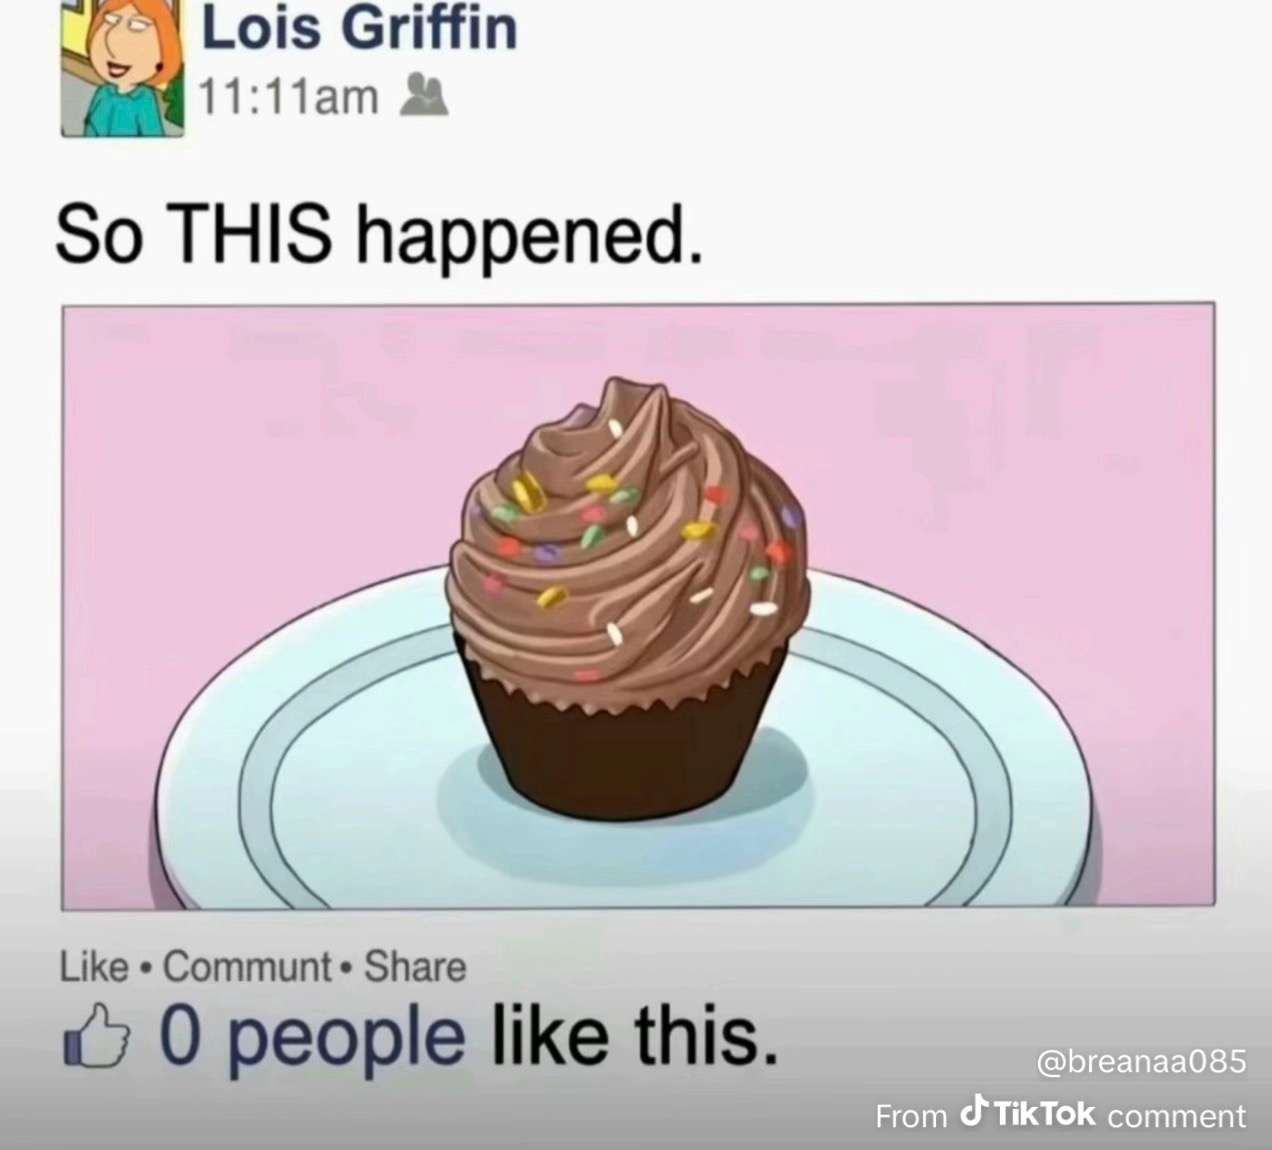Open the cupcake photo attachment
The image size is (1272, 1150).
click(x=639, y=606)
